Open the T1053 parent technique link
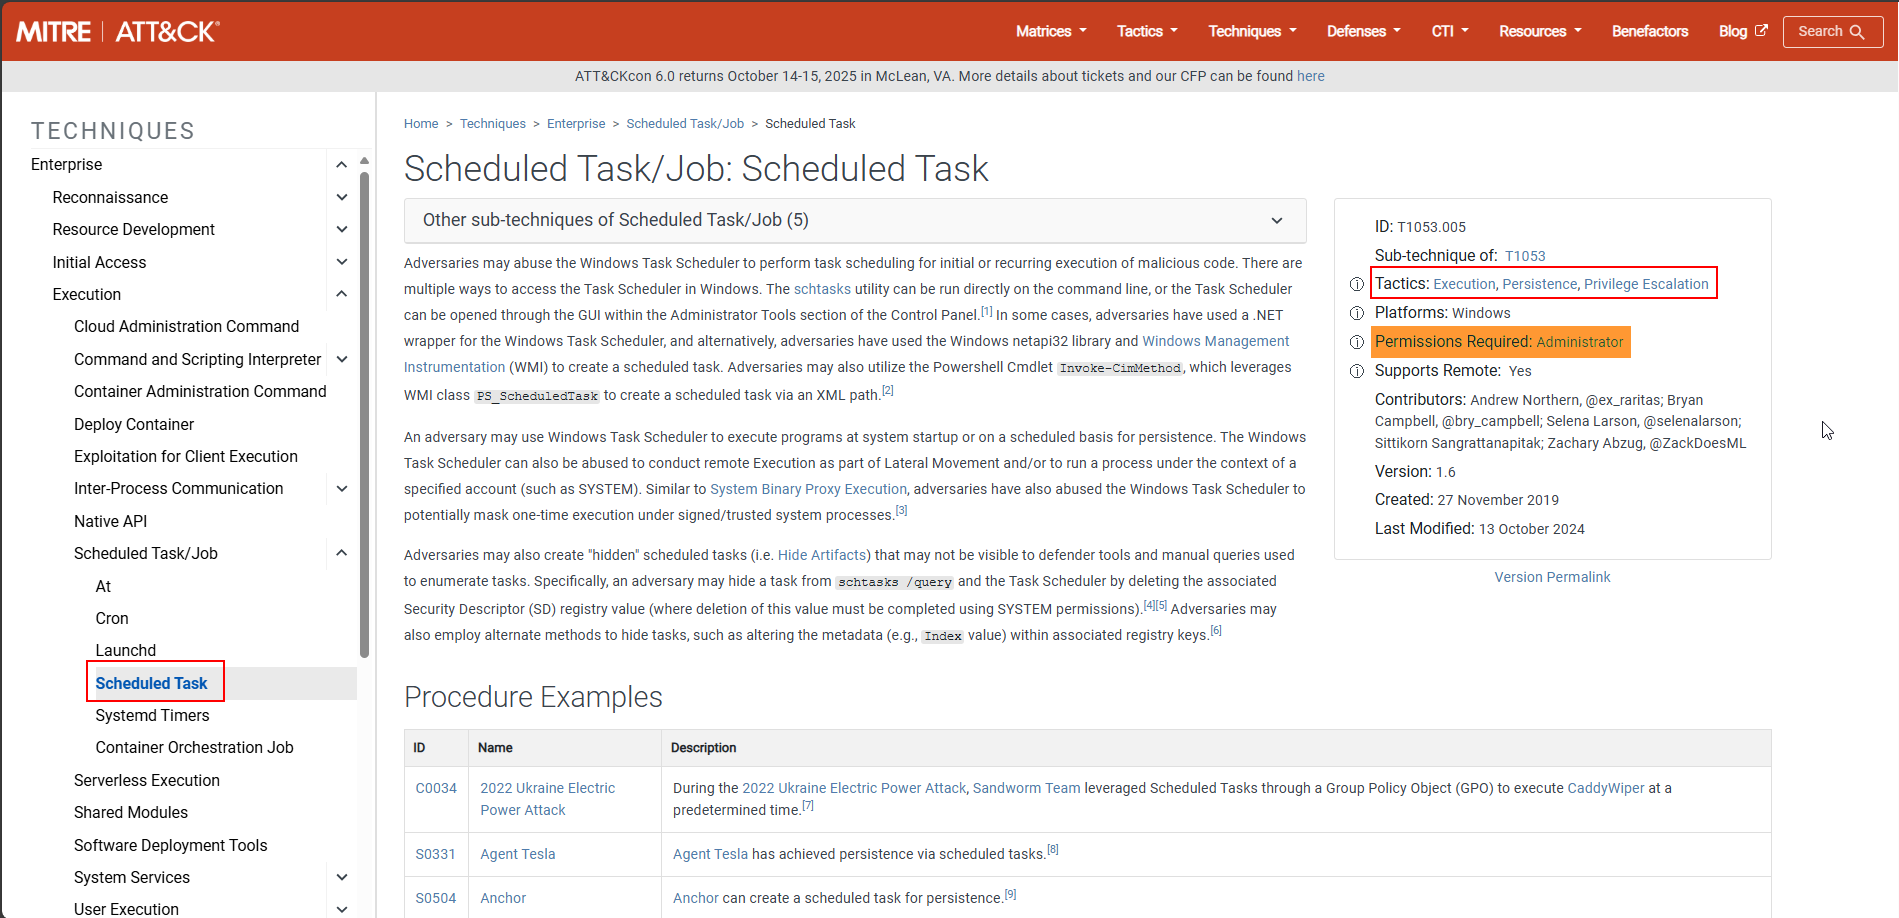Image resolution: width=1899 pixels, height=918 pixels. coord(1525,256)
